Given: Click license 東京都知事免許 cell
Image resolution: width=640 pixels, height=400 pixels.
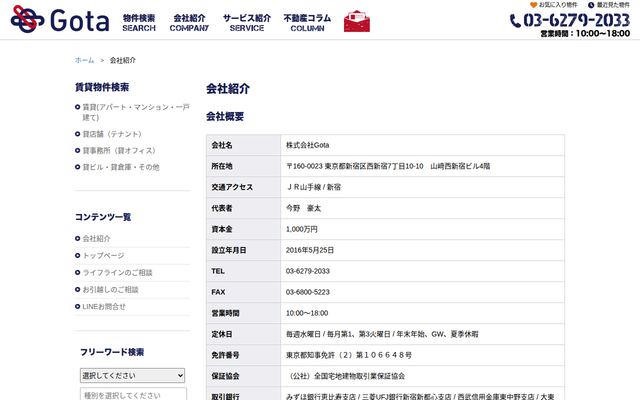Looking at the screenshot, I should tap(422, 355).
